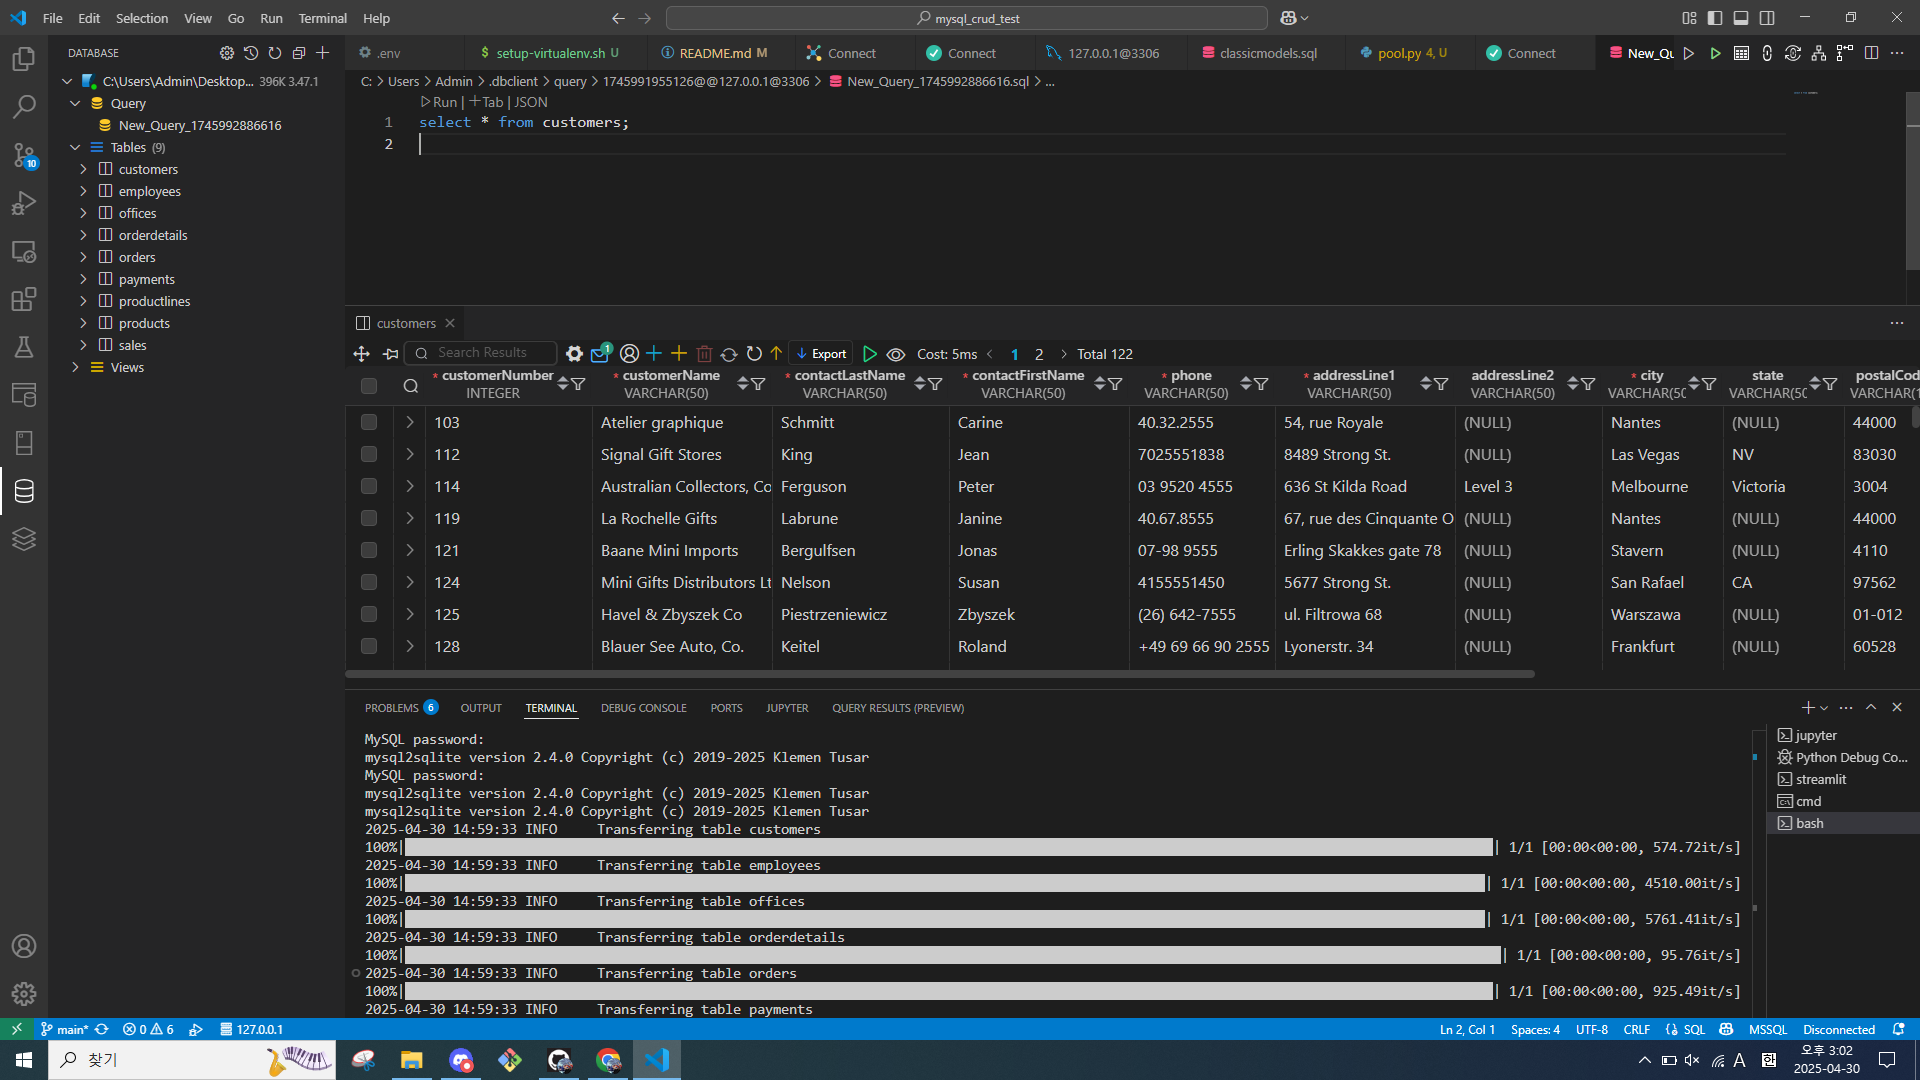This screenshot has height=1080, width=1920.
Task: Check the row checkbox for customer 103
Action: [369, 422]
